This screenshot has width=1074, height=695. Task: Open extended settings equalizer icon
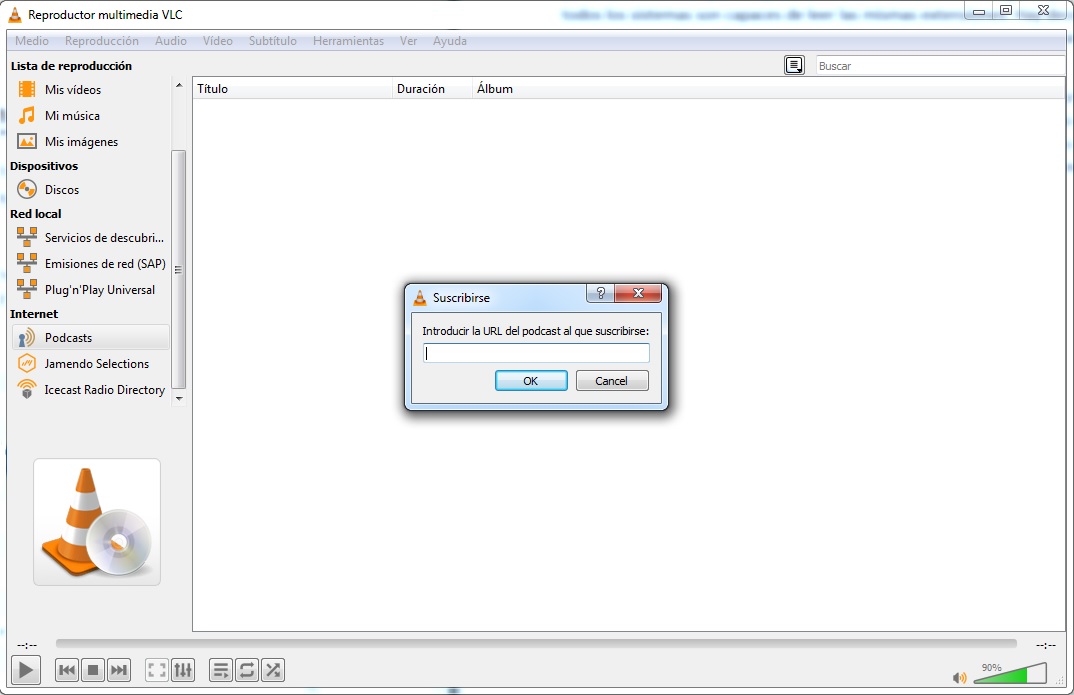pyautogui.click(x=183, y=670)
